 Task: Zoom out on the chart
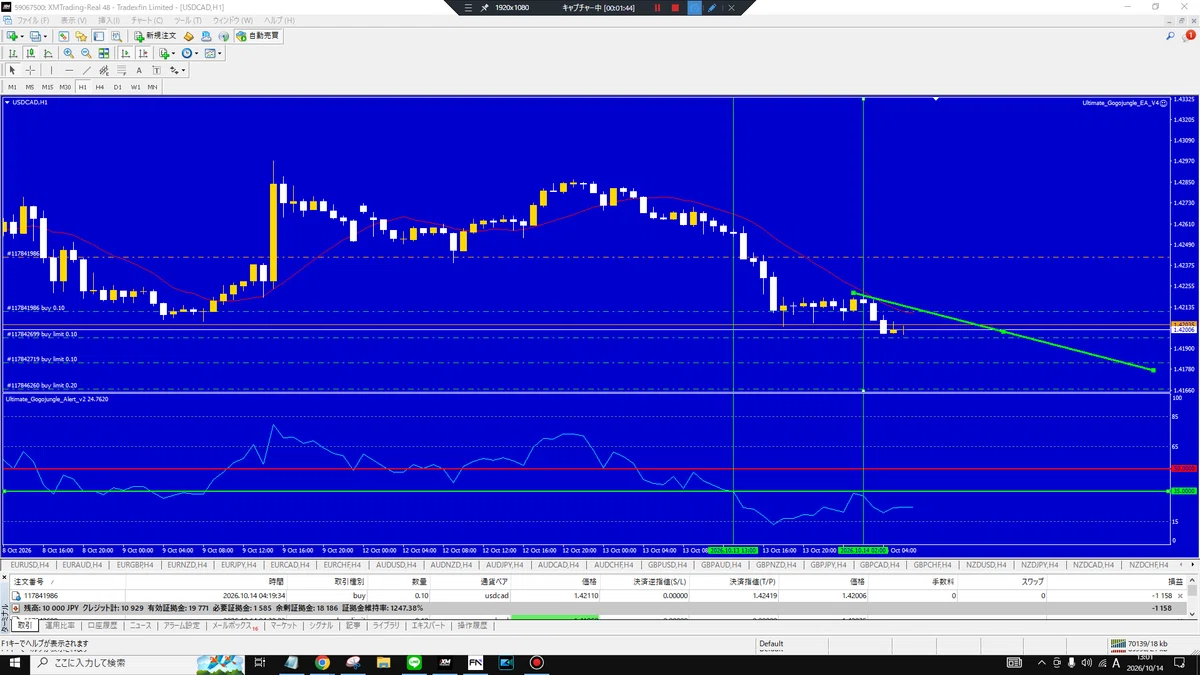pyautogui.click(x=86, y=53)
